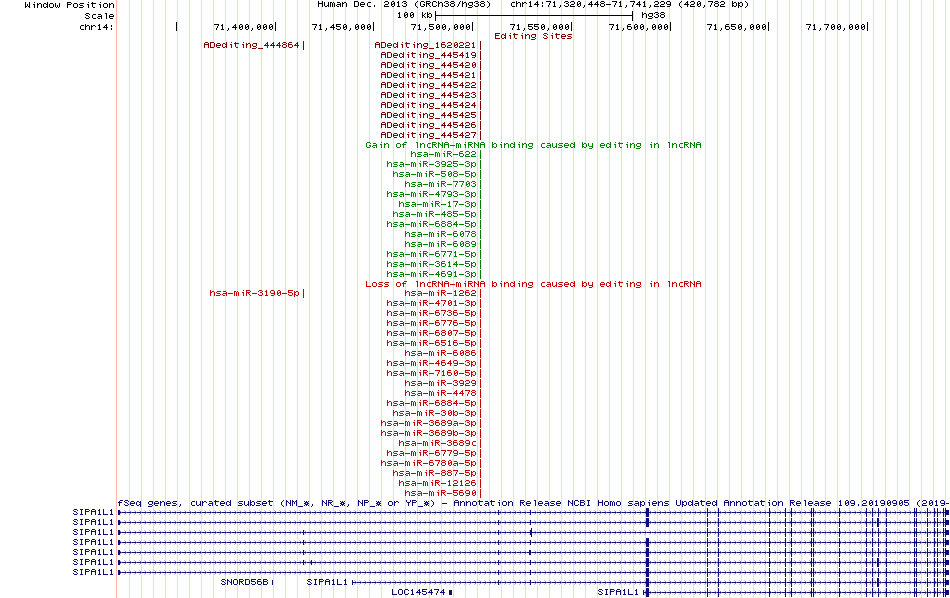This screenshot has width=950, height=598.
Task: Click the hsa-miR-5690 loss binding item
Action: 440,493
